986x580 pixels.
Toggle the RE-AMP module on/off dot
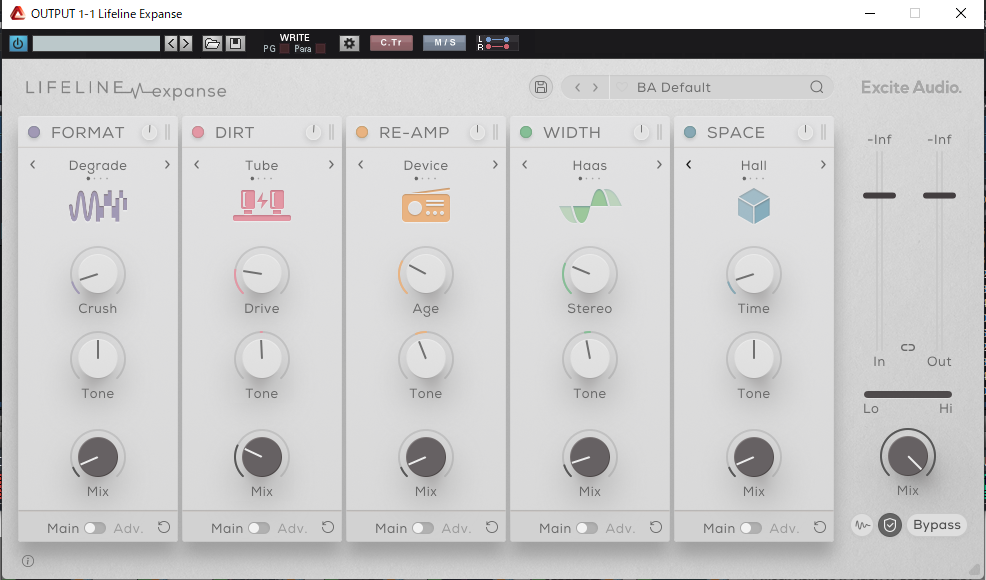362,132
